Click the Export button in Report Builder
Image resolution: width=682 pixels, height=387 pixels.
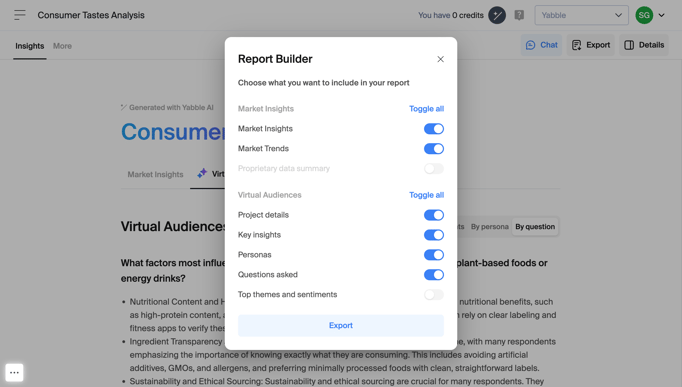pyautogui.click(x=341, y=325)
